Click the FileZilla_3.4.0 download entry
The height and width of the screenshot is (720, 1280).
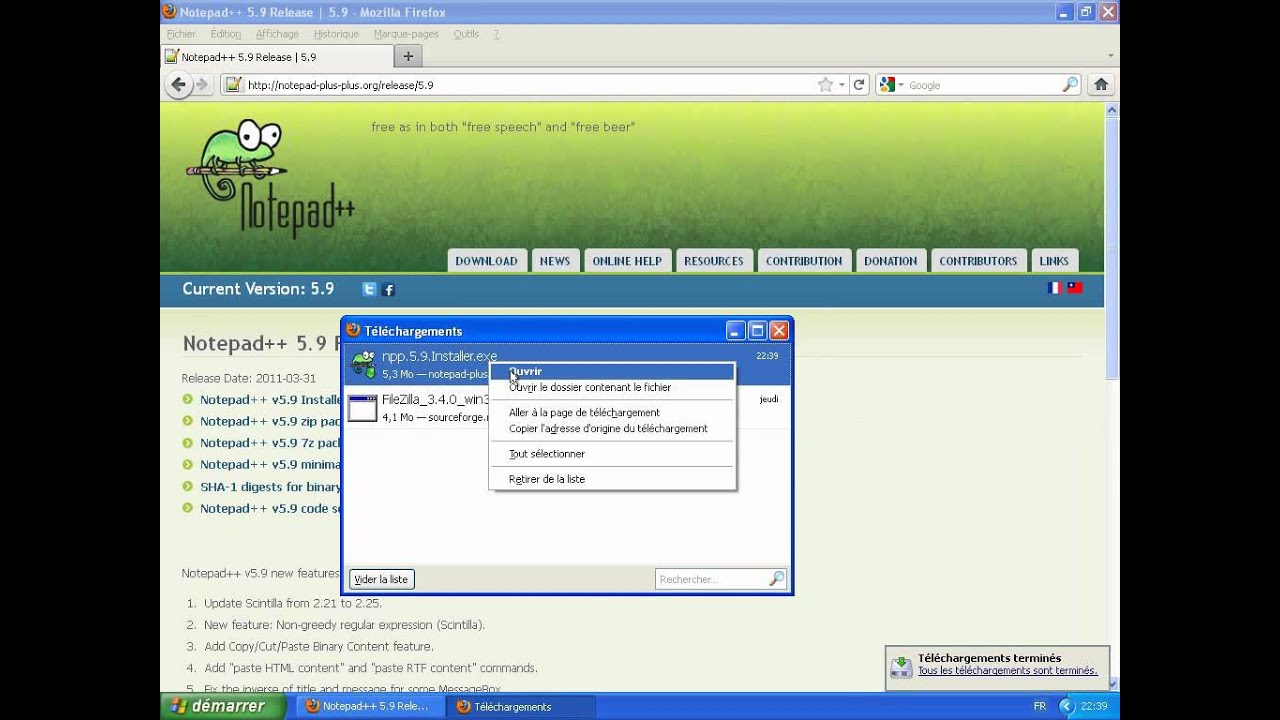[566, 408]
